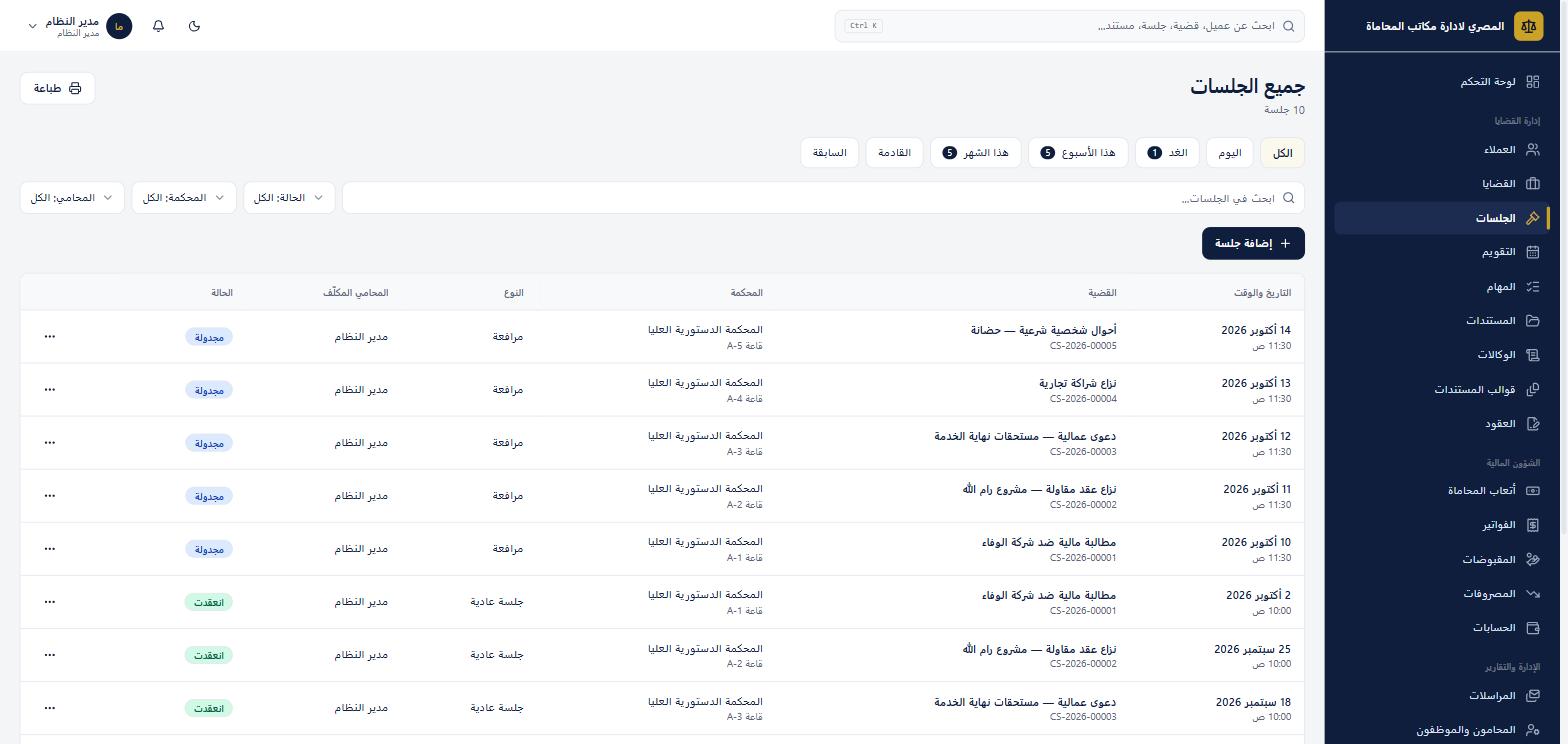Open the المحامي lawyer filter dropdown
The image size is (1568, 744).
click(x=72, y=198)
